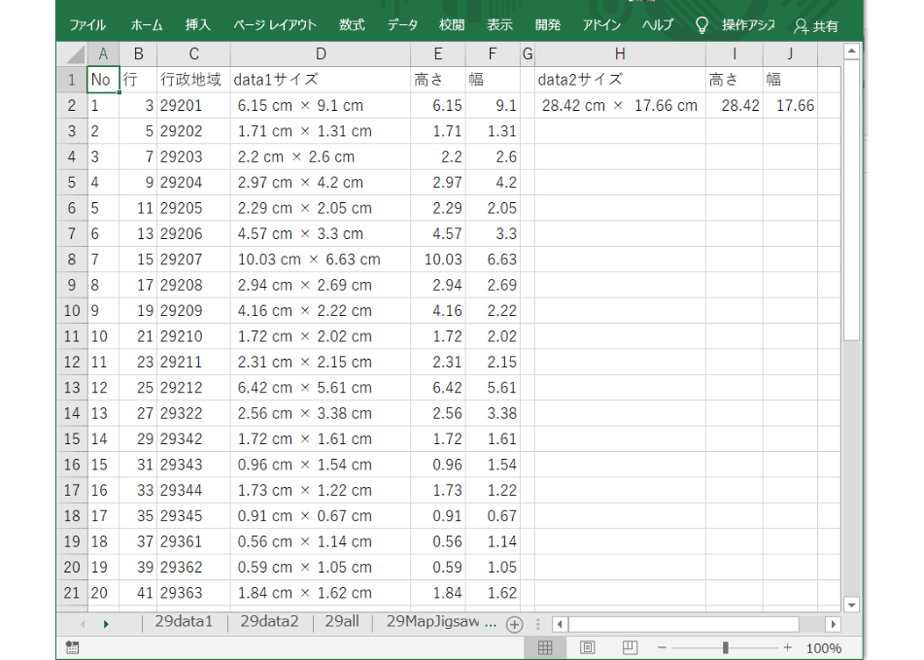Switch to Page Break Preview icon
Screen dimensions: 924x660
629,648
